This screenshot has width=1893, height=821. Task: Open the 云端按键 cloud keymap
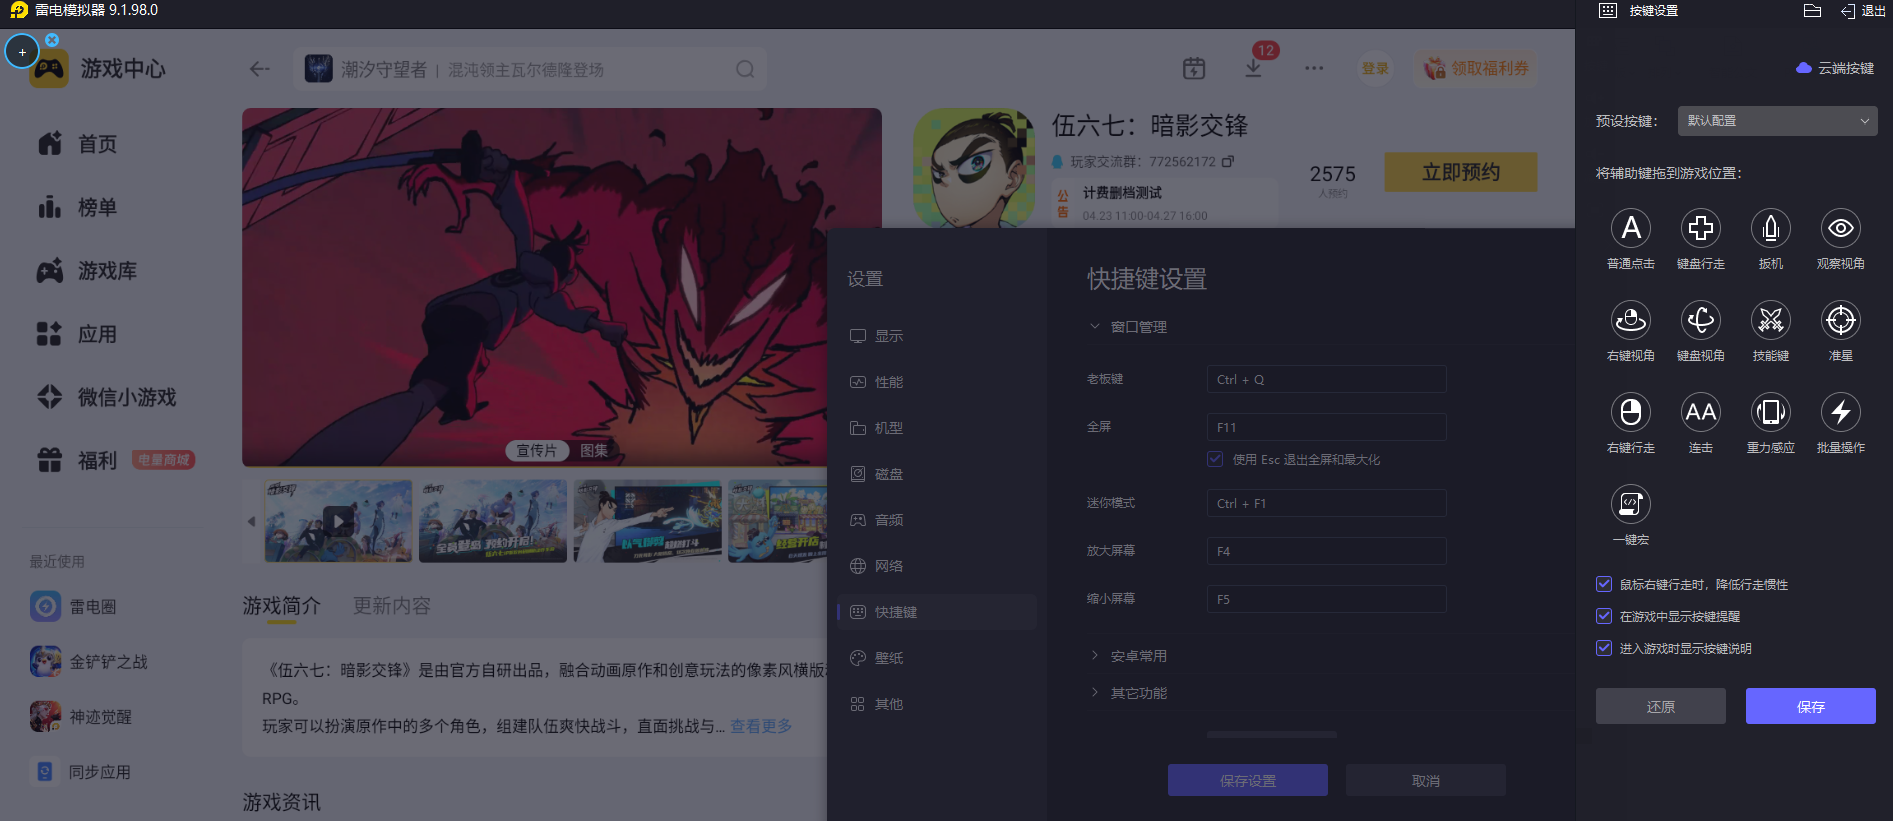point(1835,68)
